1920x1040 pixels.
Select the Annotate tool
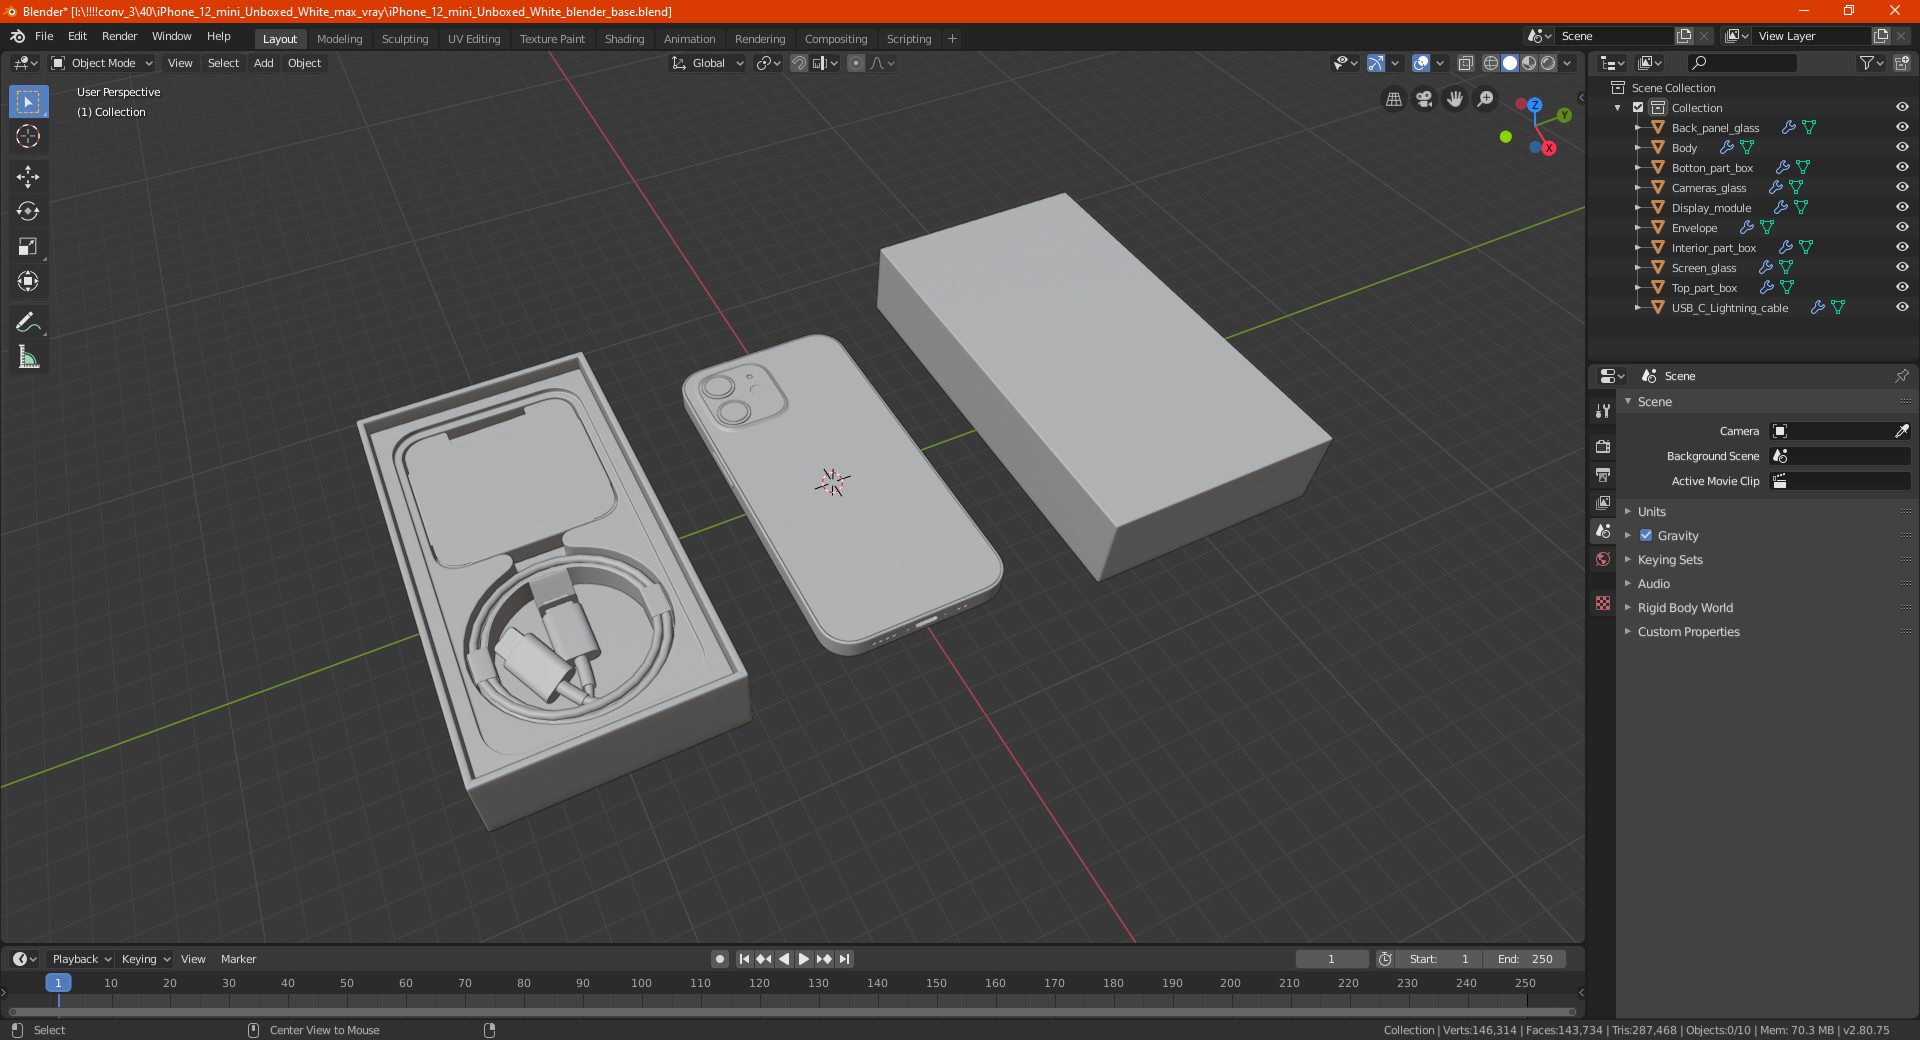point(28,322)
